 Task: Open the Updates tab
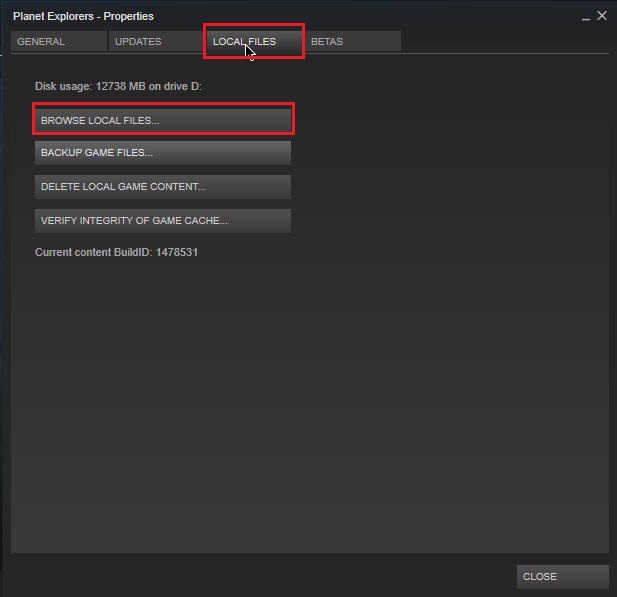click(157, 41)
